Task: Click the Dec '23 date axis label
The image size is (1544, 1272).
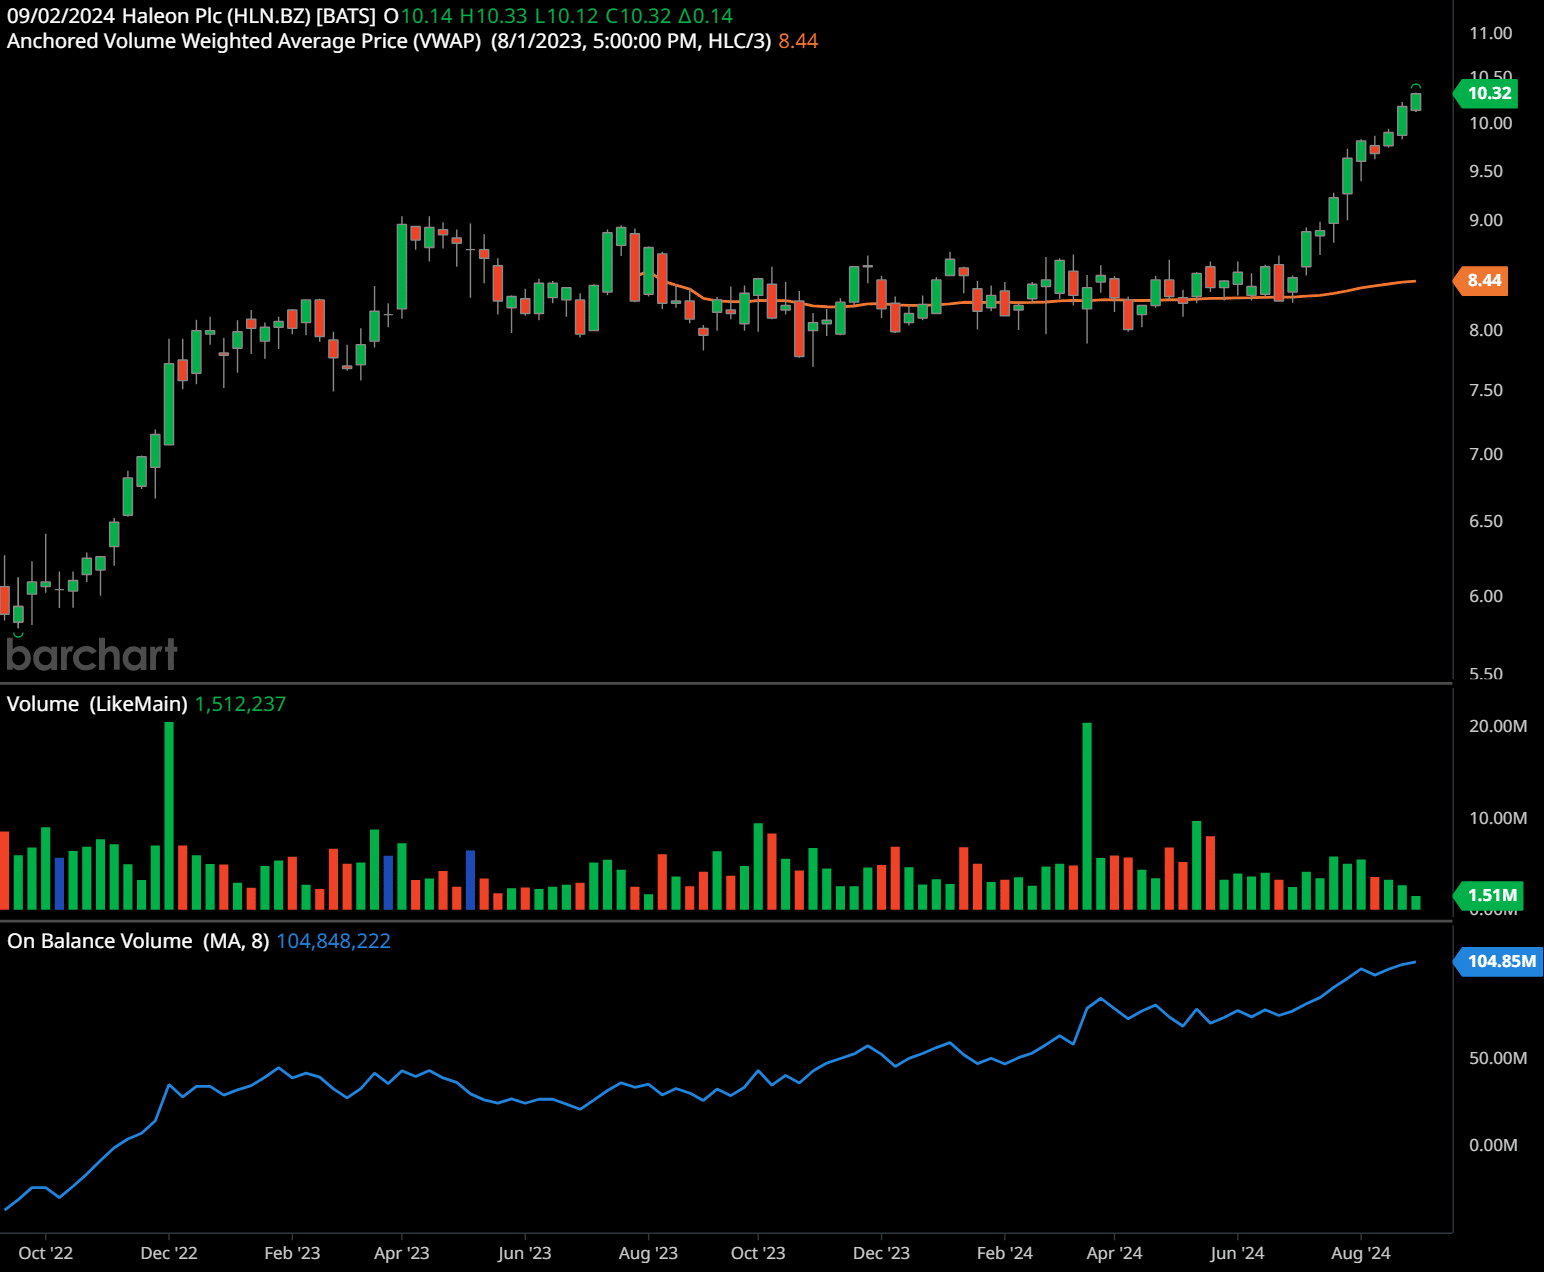Action: point(881,1253)
